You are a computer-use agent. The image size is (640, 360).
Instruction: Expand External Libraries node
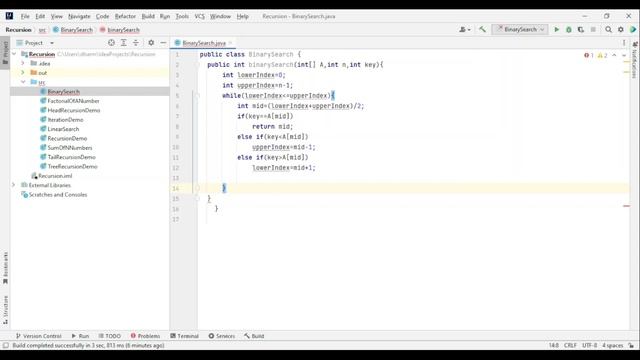click(x=14, y=185)
